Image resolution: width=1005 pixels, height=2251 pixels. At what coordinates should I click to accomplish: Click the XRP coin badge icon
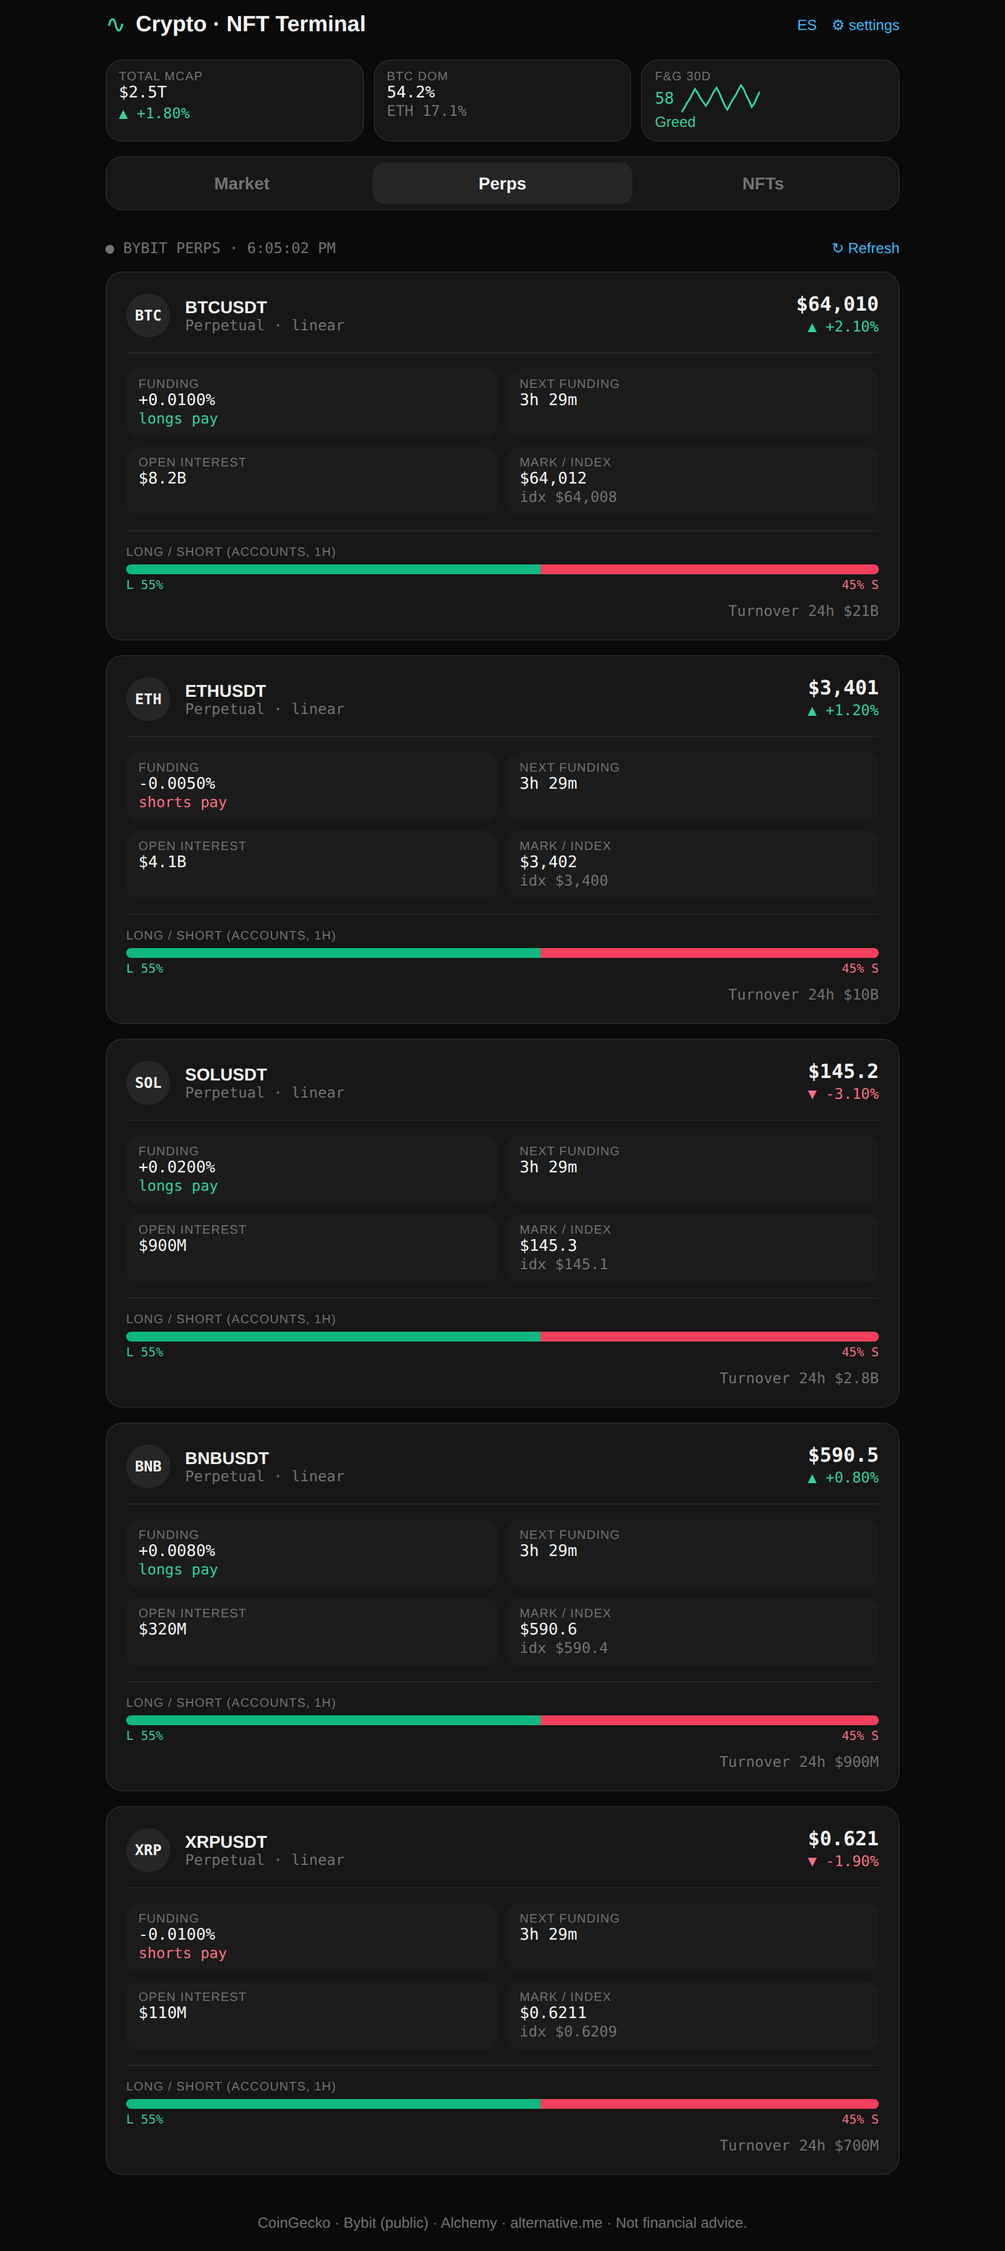click(x=148, y=1850)
